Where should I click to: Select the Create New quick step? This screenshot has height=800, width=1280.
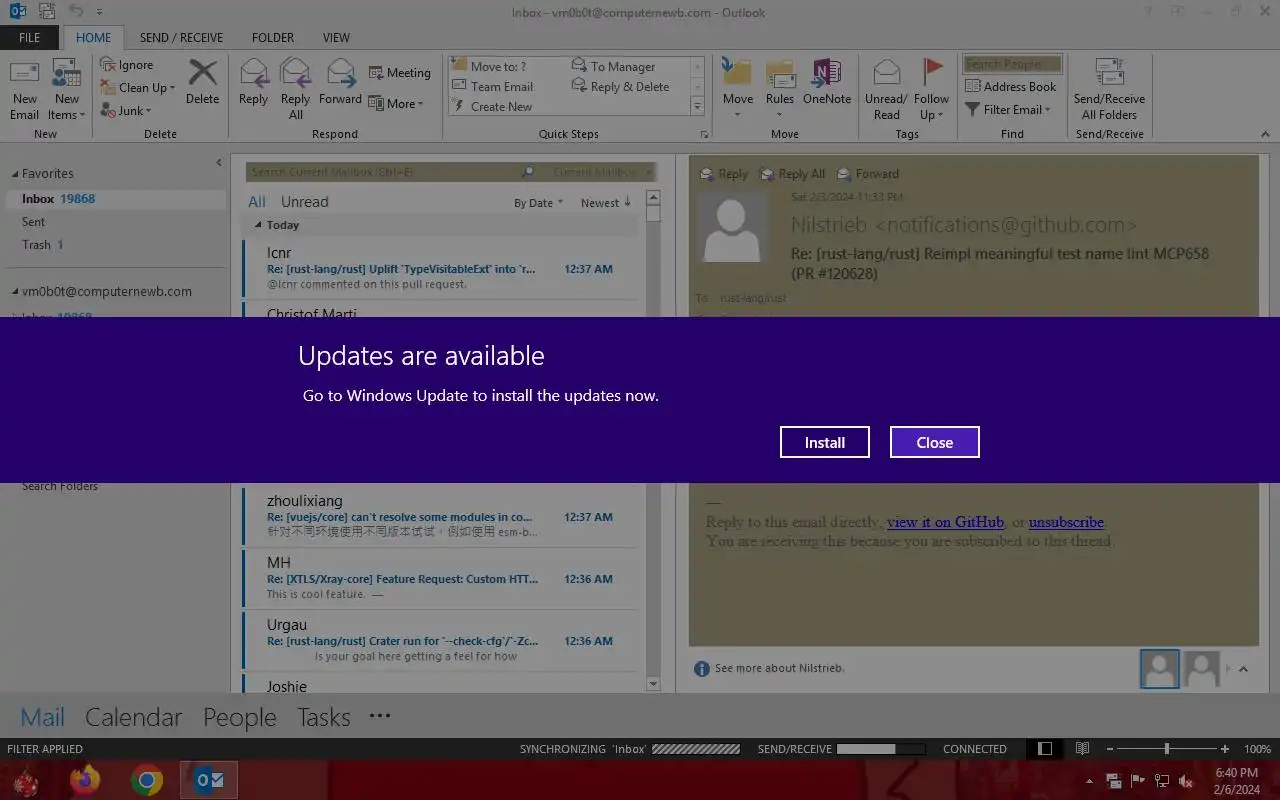tap(492, 107)
